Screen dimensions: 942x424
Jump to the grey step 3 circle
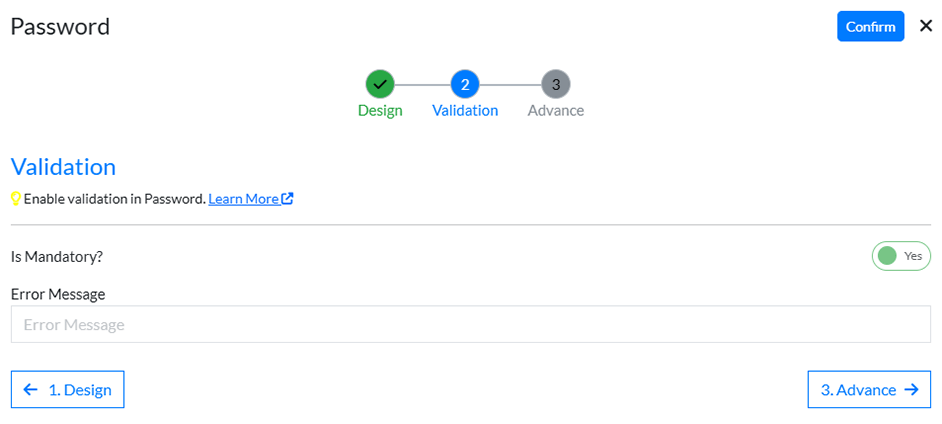point(556,84)
